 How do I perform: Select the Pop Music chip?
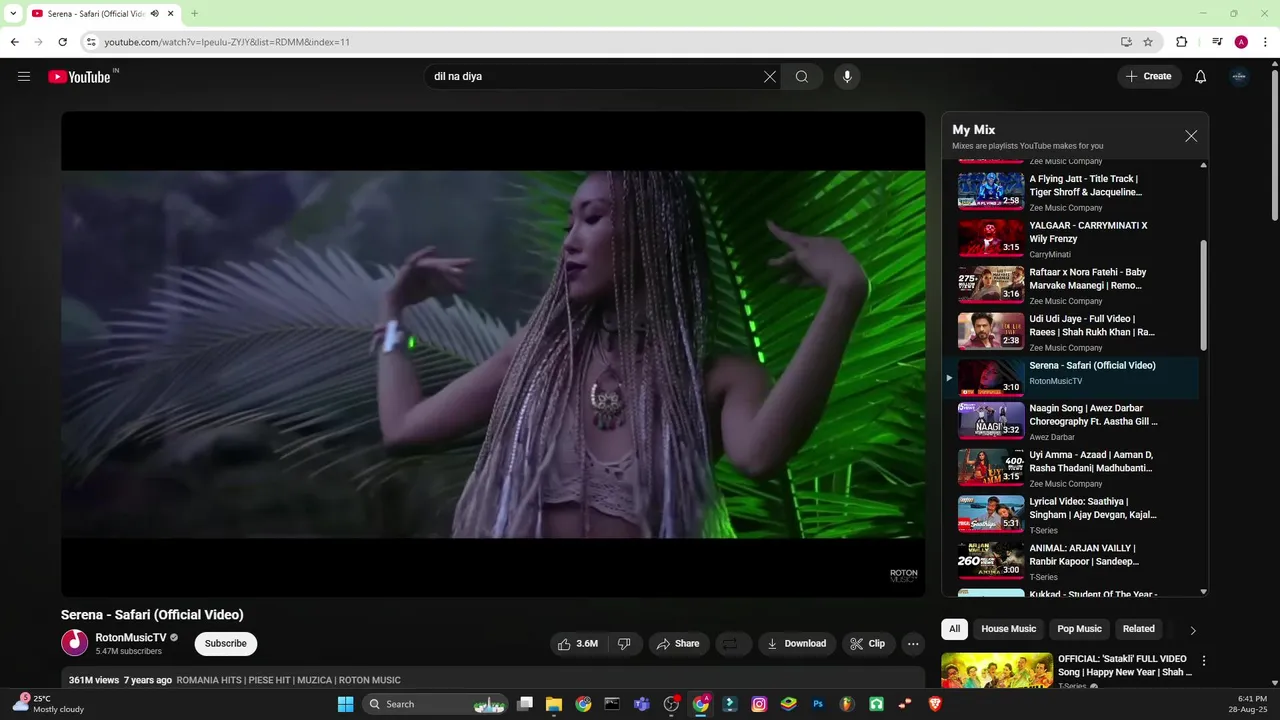[x=1079, y=629]
